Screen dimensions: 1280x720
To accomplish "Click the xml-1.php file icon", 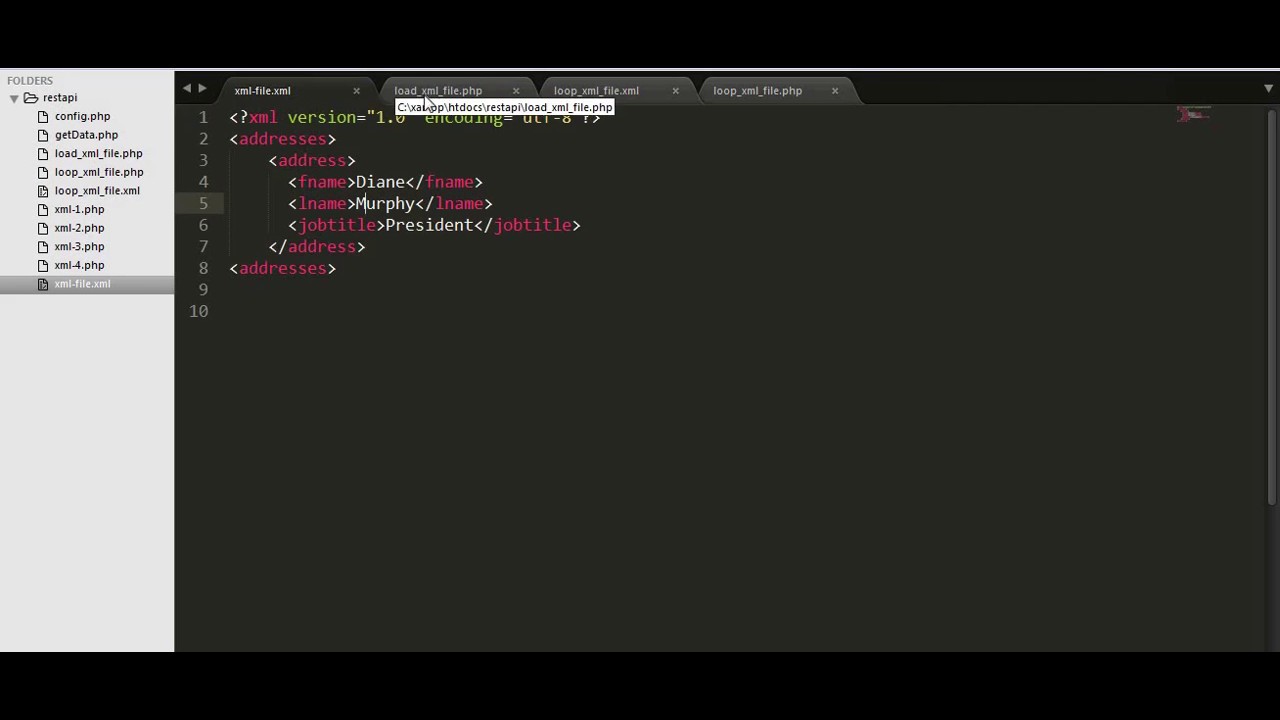I will 43,209.
